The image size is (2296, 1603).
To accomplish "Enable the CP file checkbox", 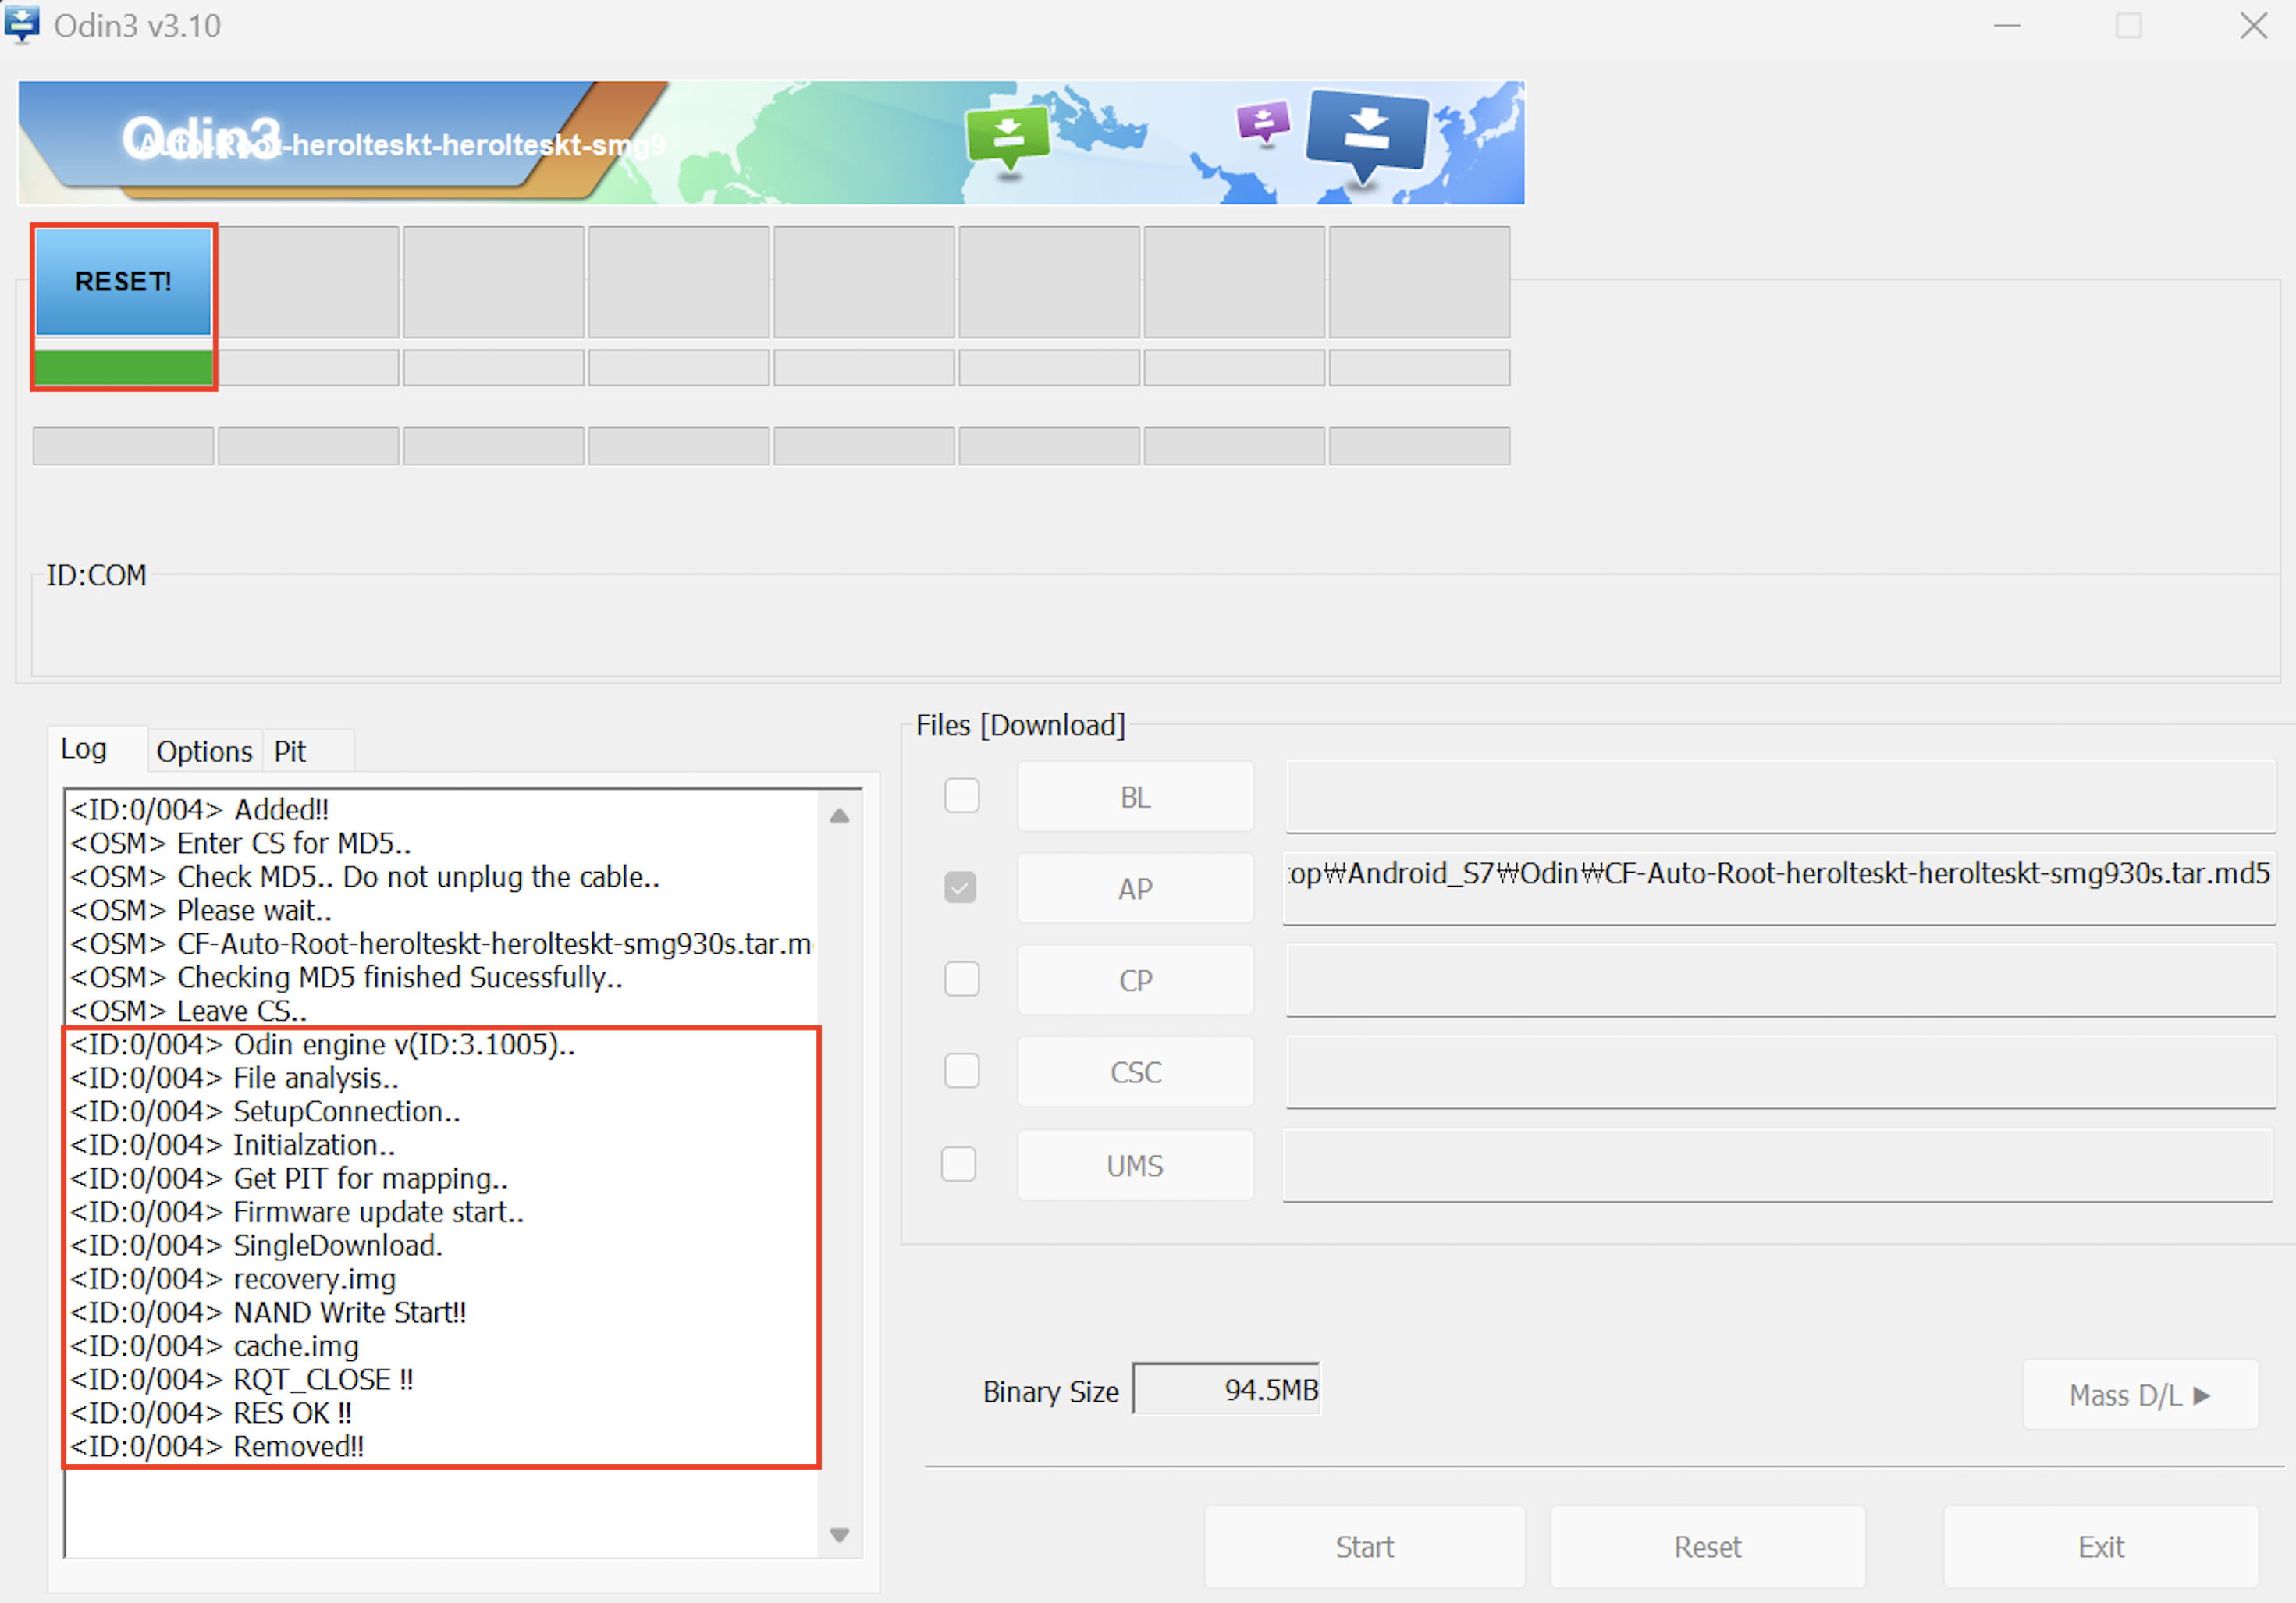I will coord(961,979).
